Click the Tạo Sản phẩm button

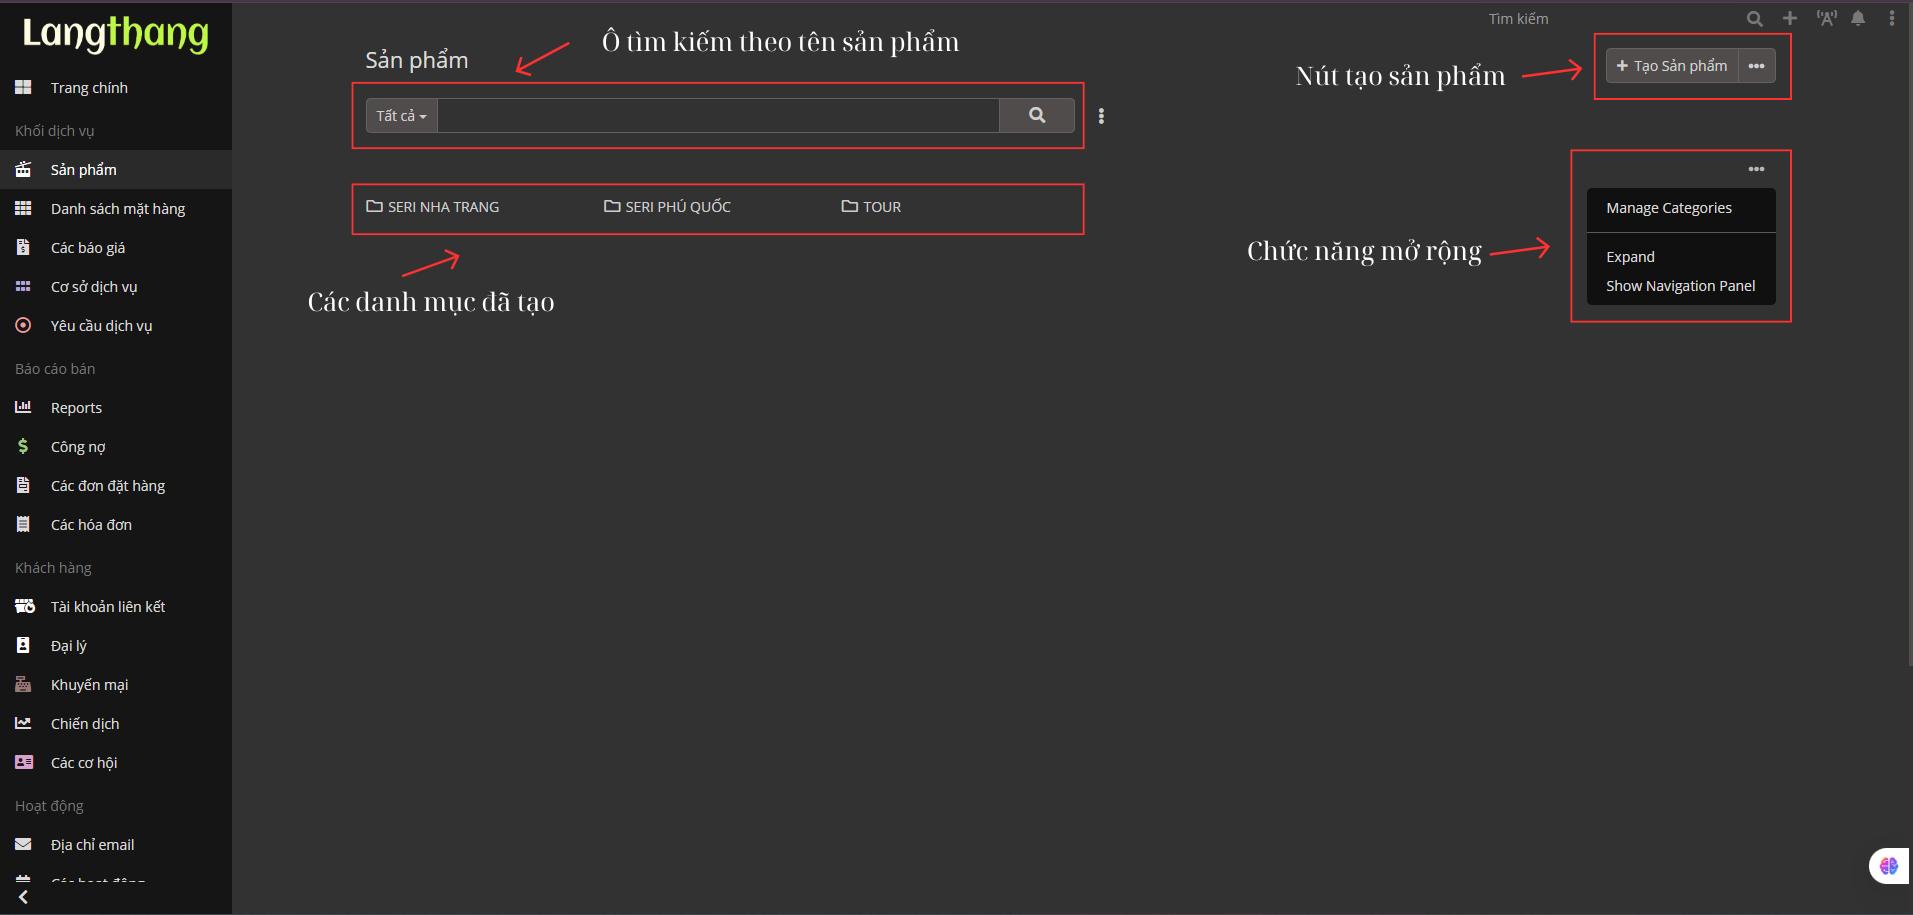coord(1671,66)
